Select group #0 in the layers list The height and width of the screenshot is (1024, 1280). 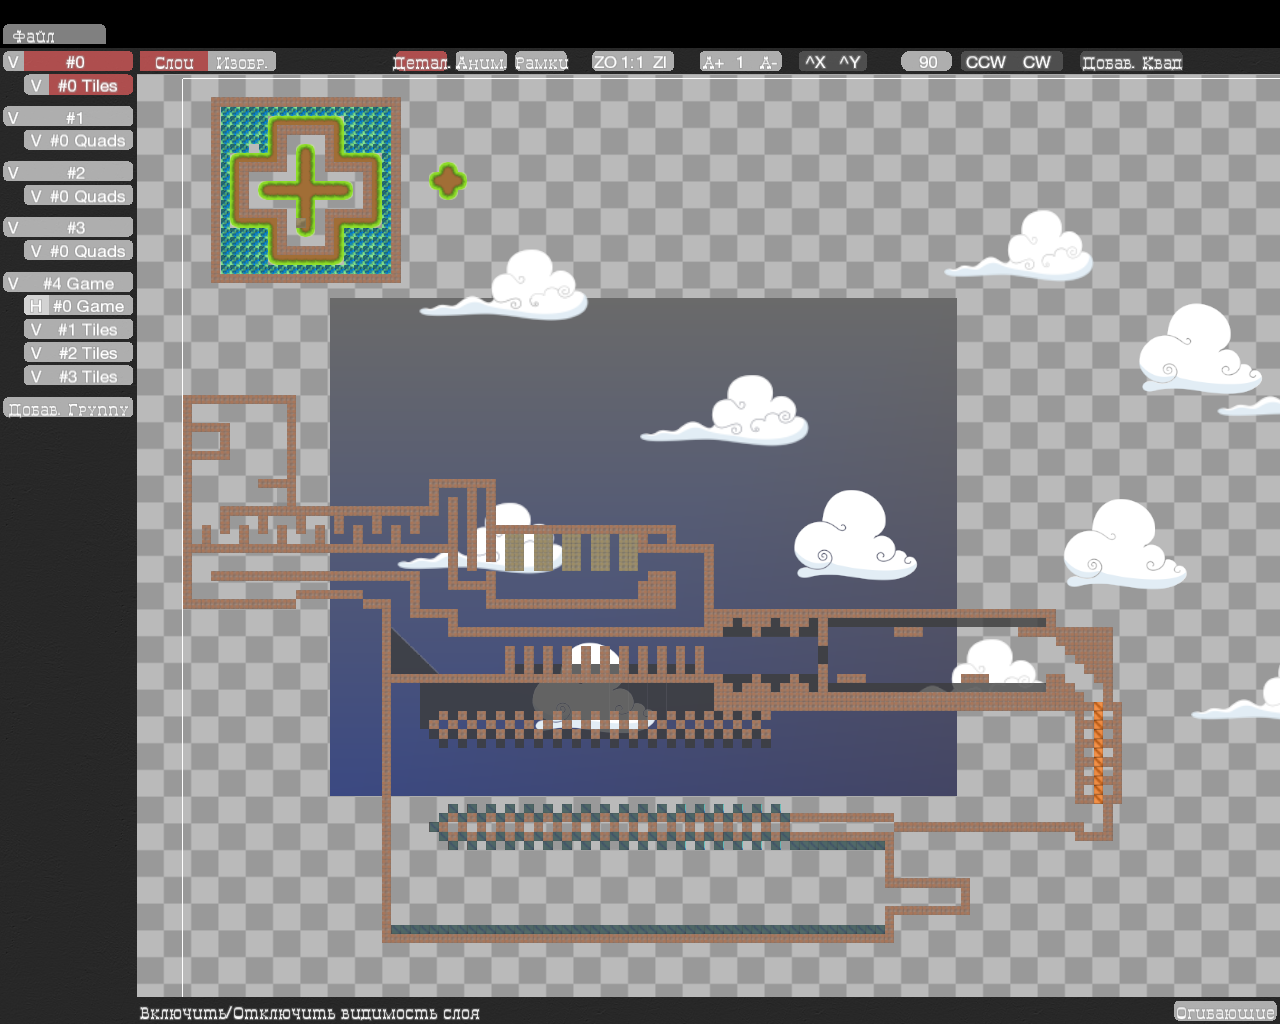pos(78,62)
